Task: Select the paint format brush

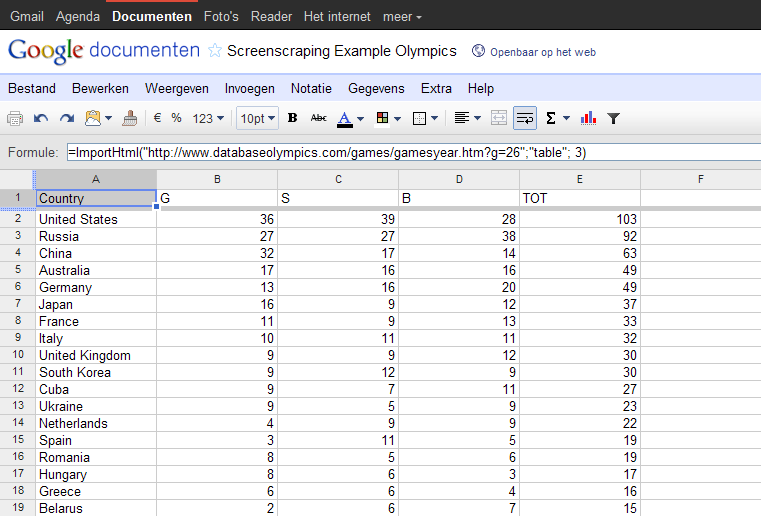Action: (x=130, y=118)
